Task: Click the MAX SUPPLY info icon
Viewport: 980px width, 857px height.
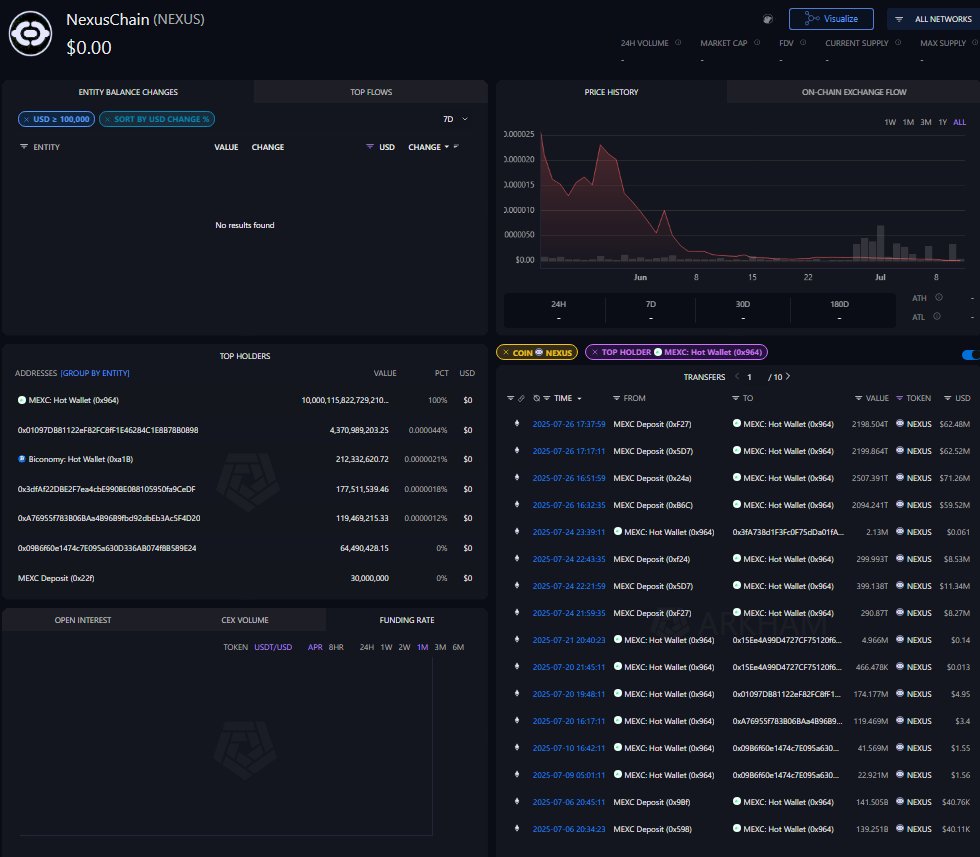Action: coord(974,43)
